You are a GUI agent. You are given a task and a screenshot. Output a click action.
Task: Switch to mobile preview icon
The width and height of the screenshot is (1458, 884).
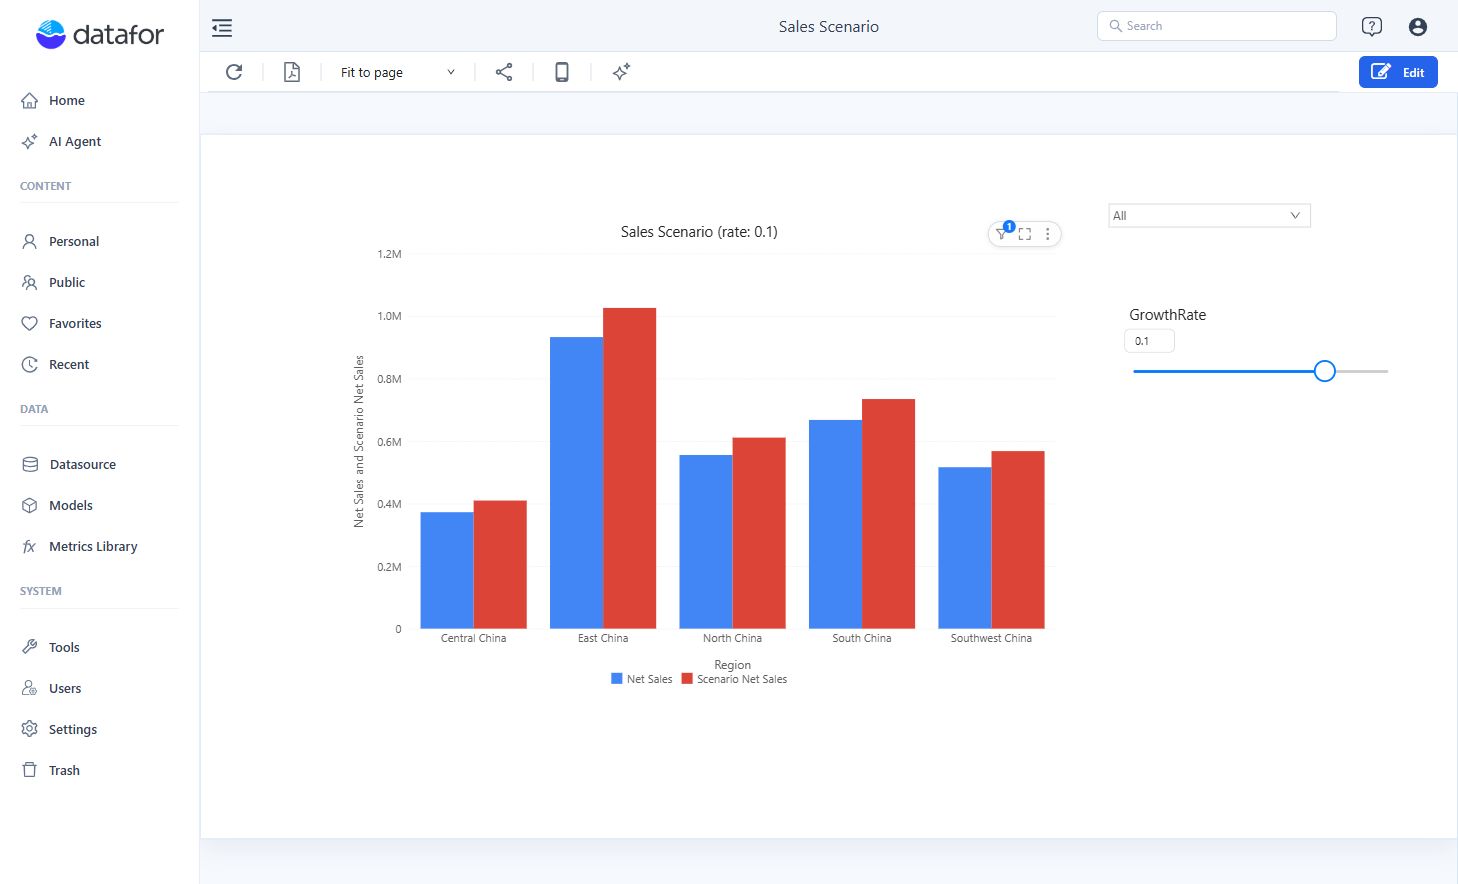pos(562,72)
